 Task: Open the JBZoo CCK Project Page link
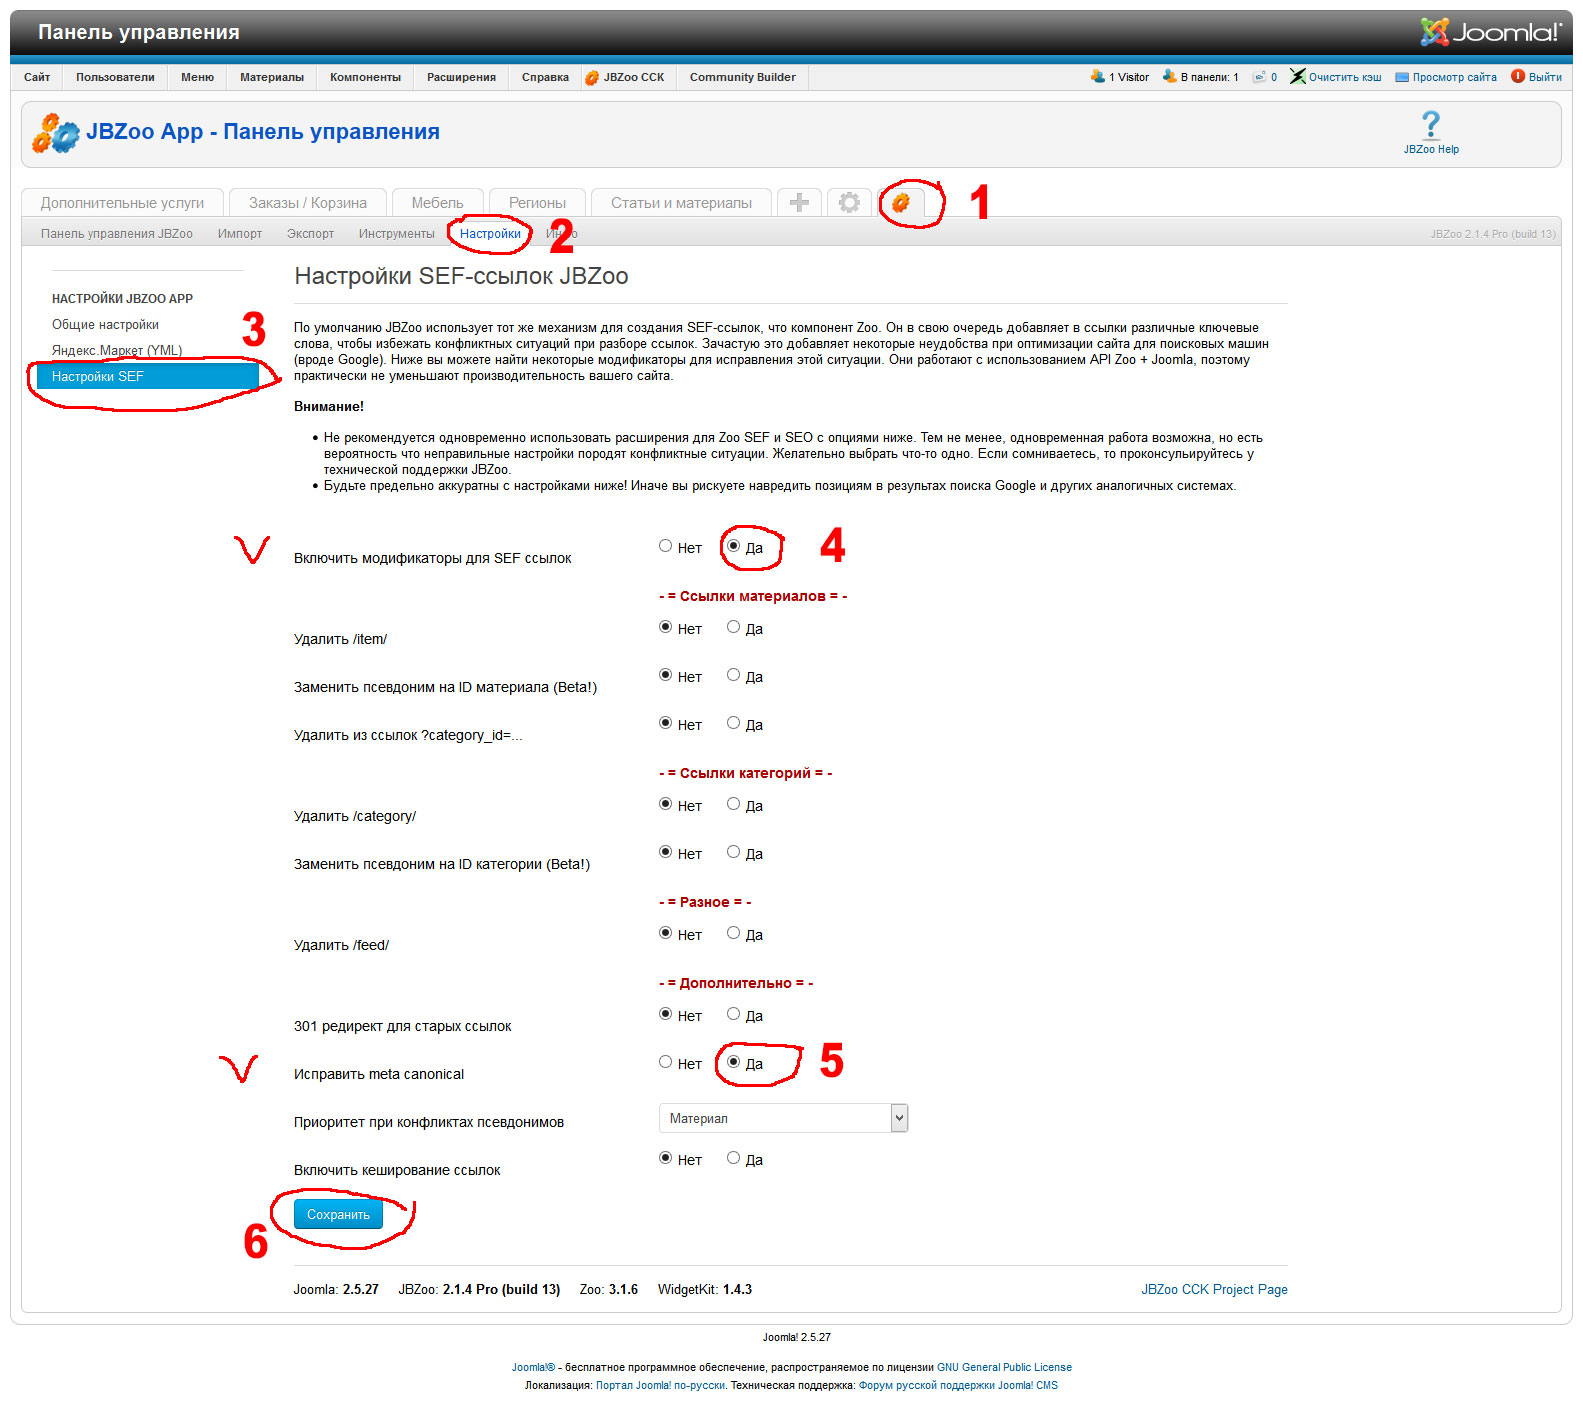[1214, 1290]
